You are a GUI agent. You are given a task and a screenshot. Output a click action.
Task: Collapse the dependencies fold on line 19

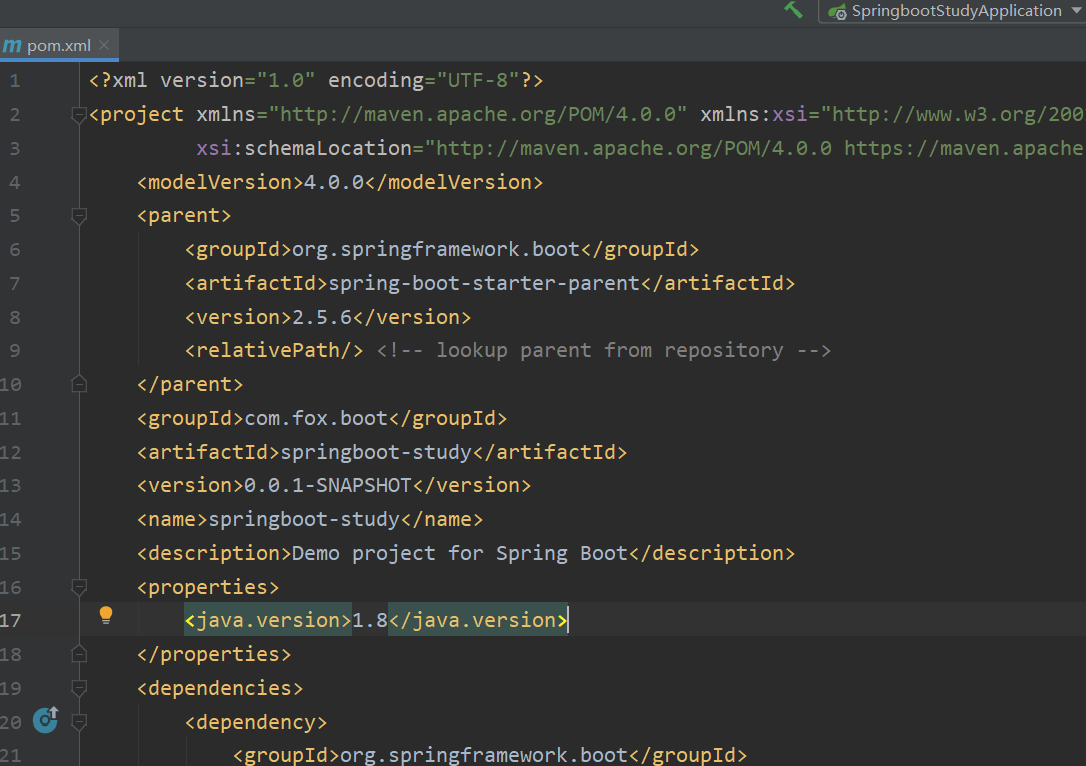(x=79, y=688)
